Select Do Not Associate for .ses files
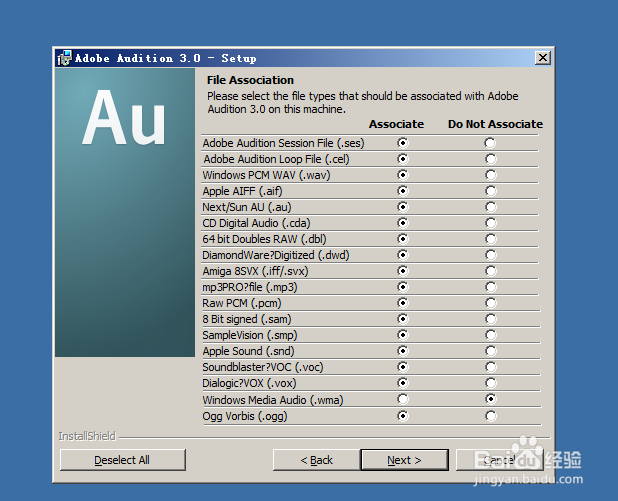This screenshot has height=501, width=618. (x=490, y=143)
